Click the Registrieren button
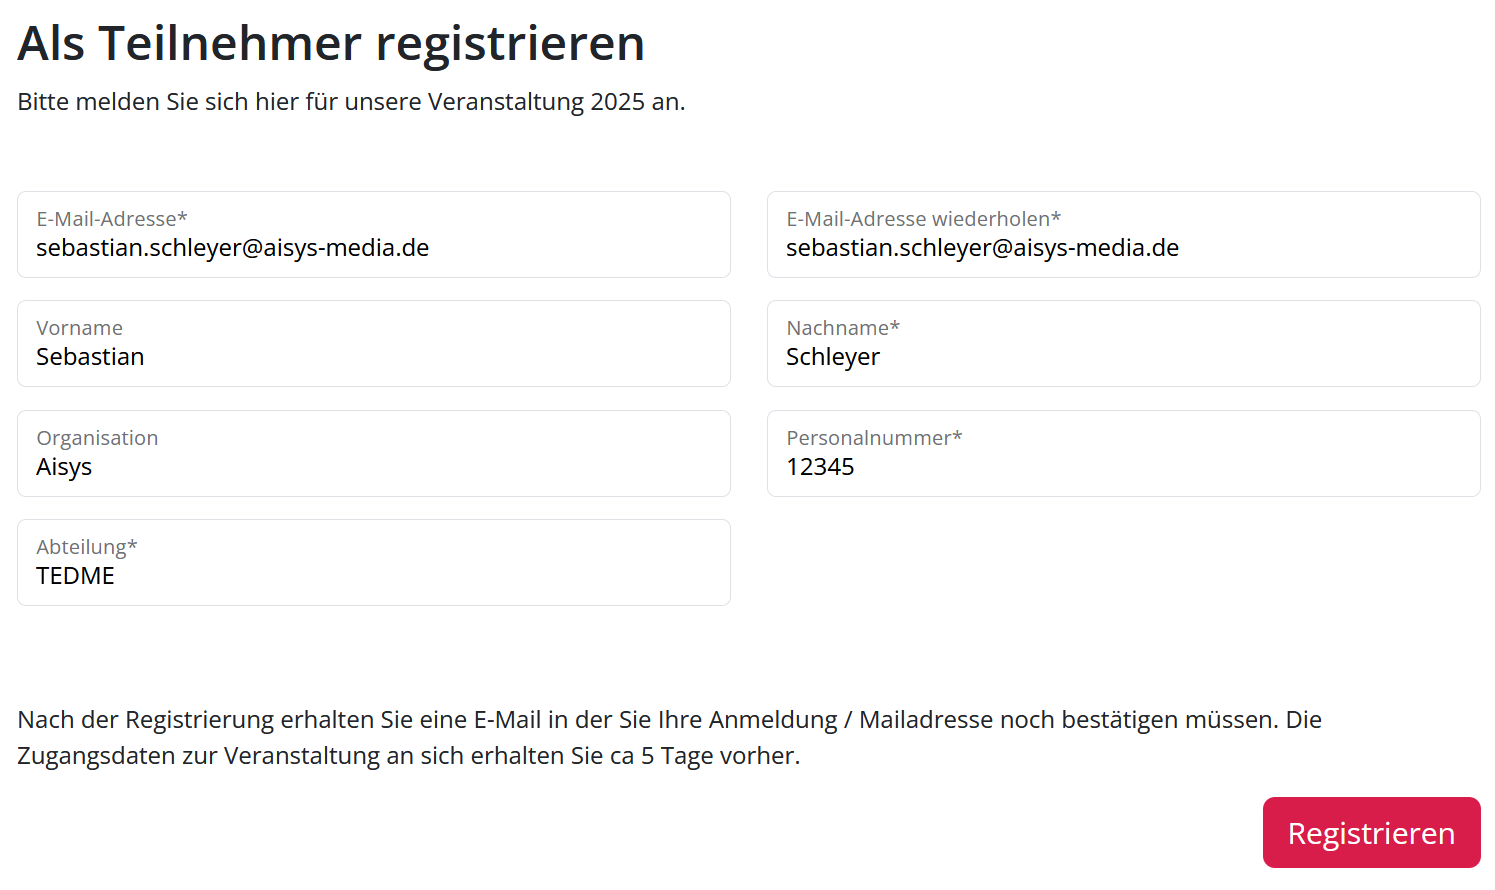This screenshot has width=1495, height=890. 1371,833
